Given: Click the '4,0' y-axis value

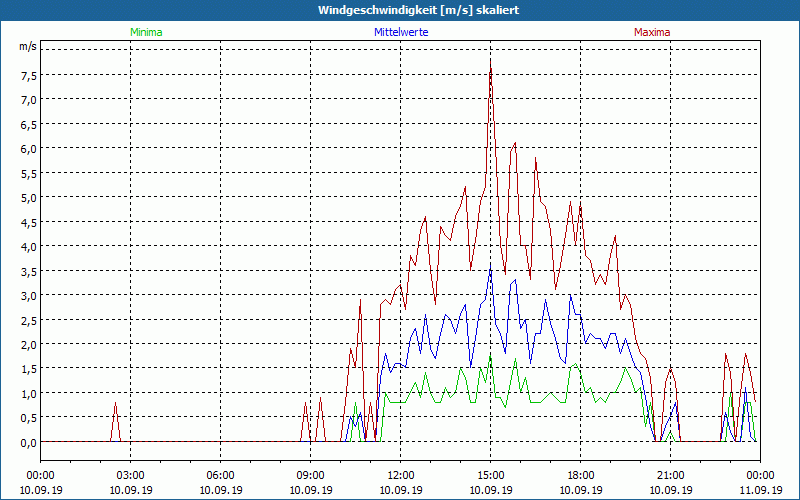Looking at the screenshot, I should pyautogui.click(x=29, y=247).
